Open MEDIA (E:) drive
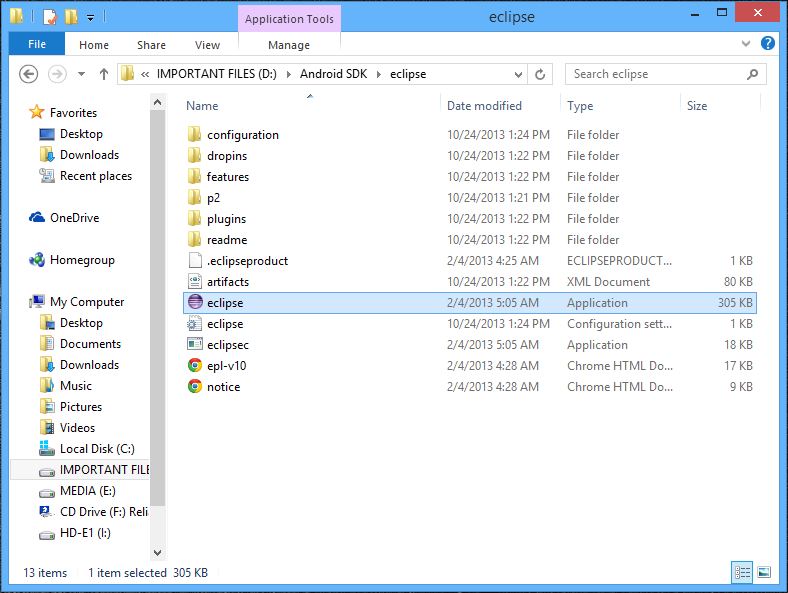The width and height of the screenshot is (788, 593). click(87, 490)
